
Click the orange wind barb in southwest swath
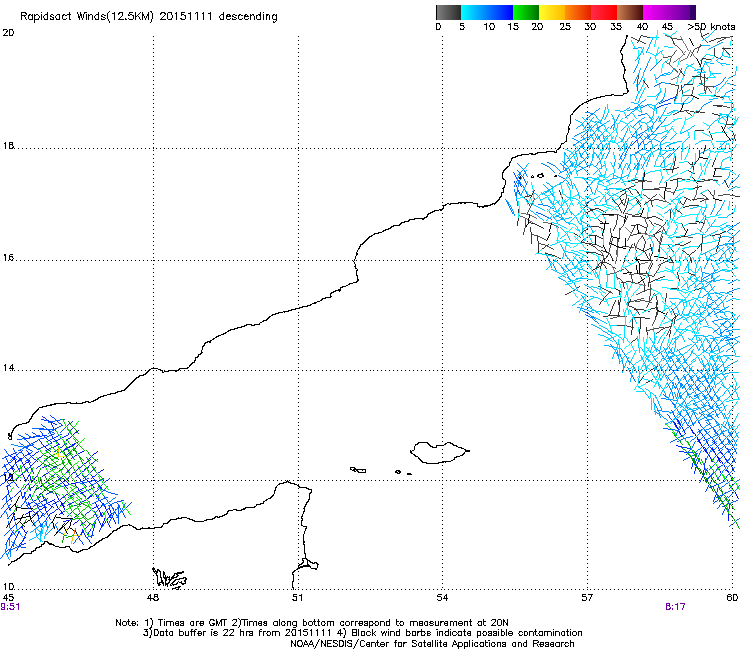73,536
